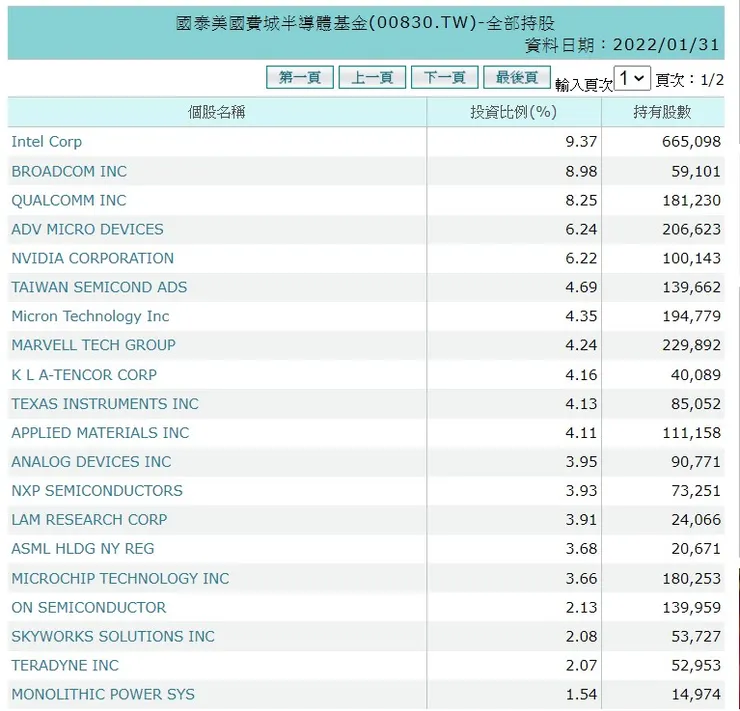Select the 40,089 shares value
Image resolution: width=740 pixels, height=711 pixels.
[x=696, y=375]
